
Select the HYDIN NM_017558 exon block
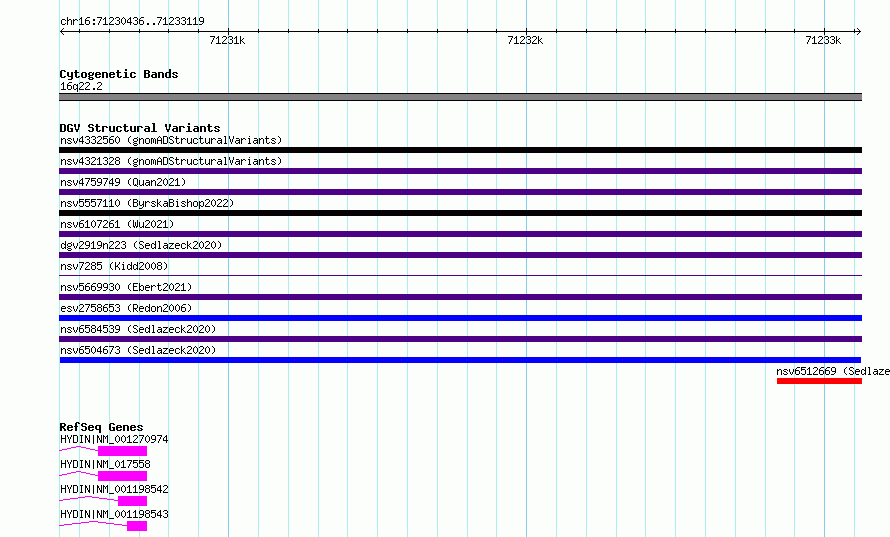122,476
